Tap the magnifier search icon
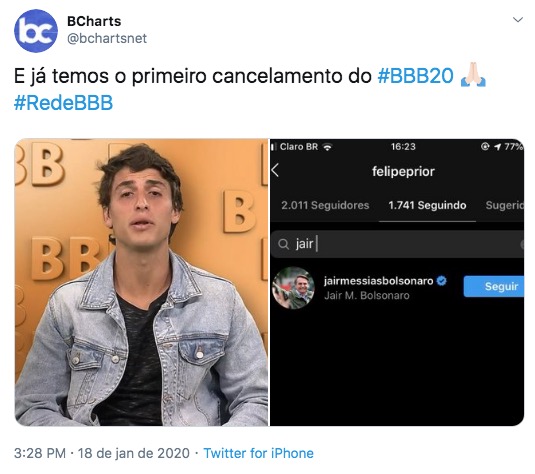The height and width of the screenshot is (474, 535). [283, 244]
